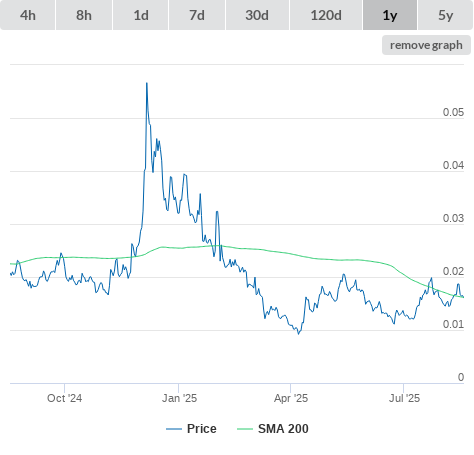The width and height of the screenshot is (474, 455).
Task: Click the active 1y range tab
Action: (x=390, y=15)
